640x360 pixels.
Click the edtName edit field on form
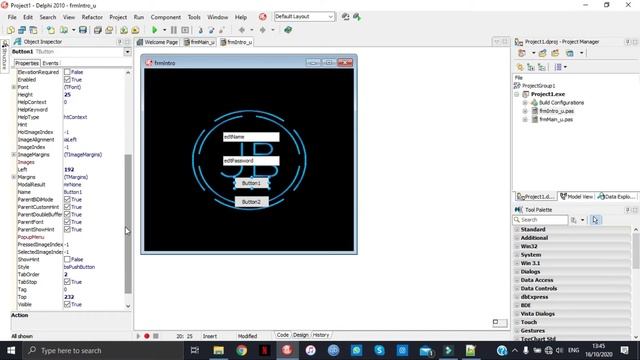click(x=251, y=137)
